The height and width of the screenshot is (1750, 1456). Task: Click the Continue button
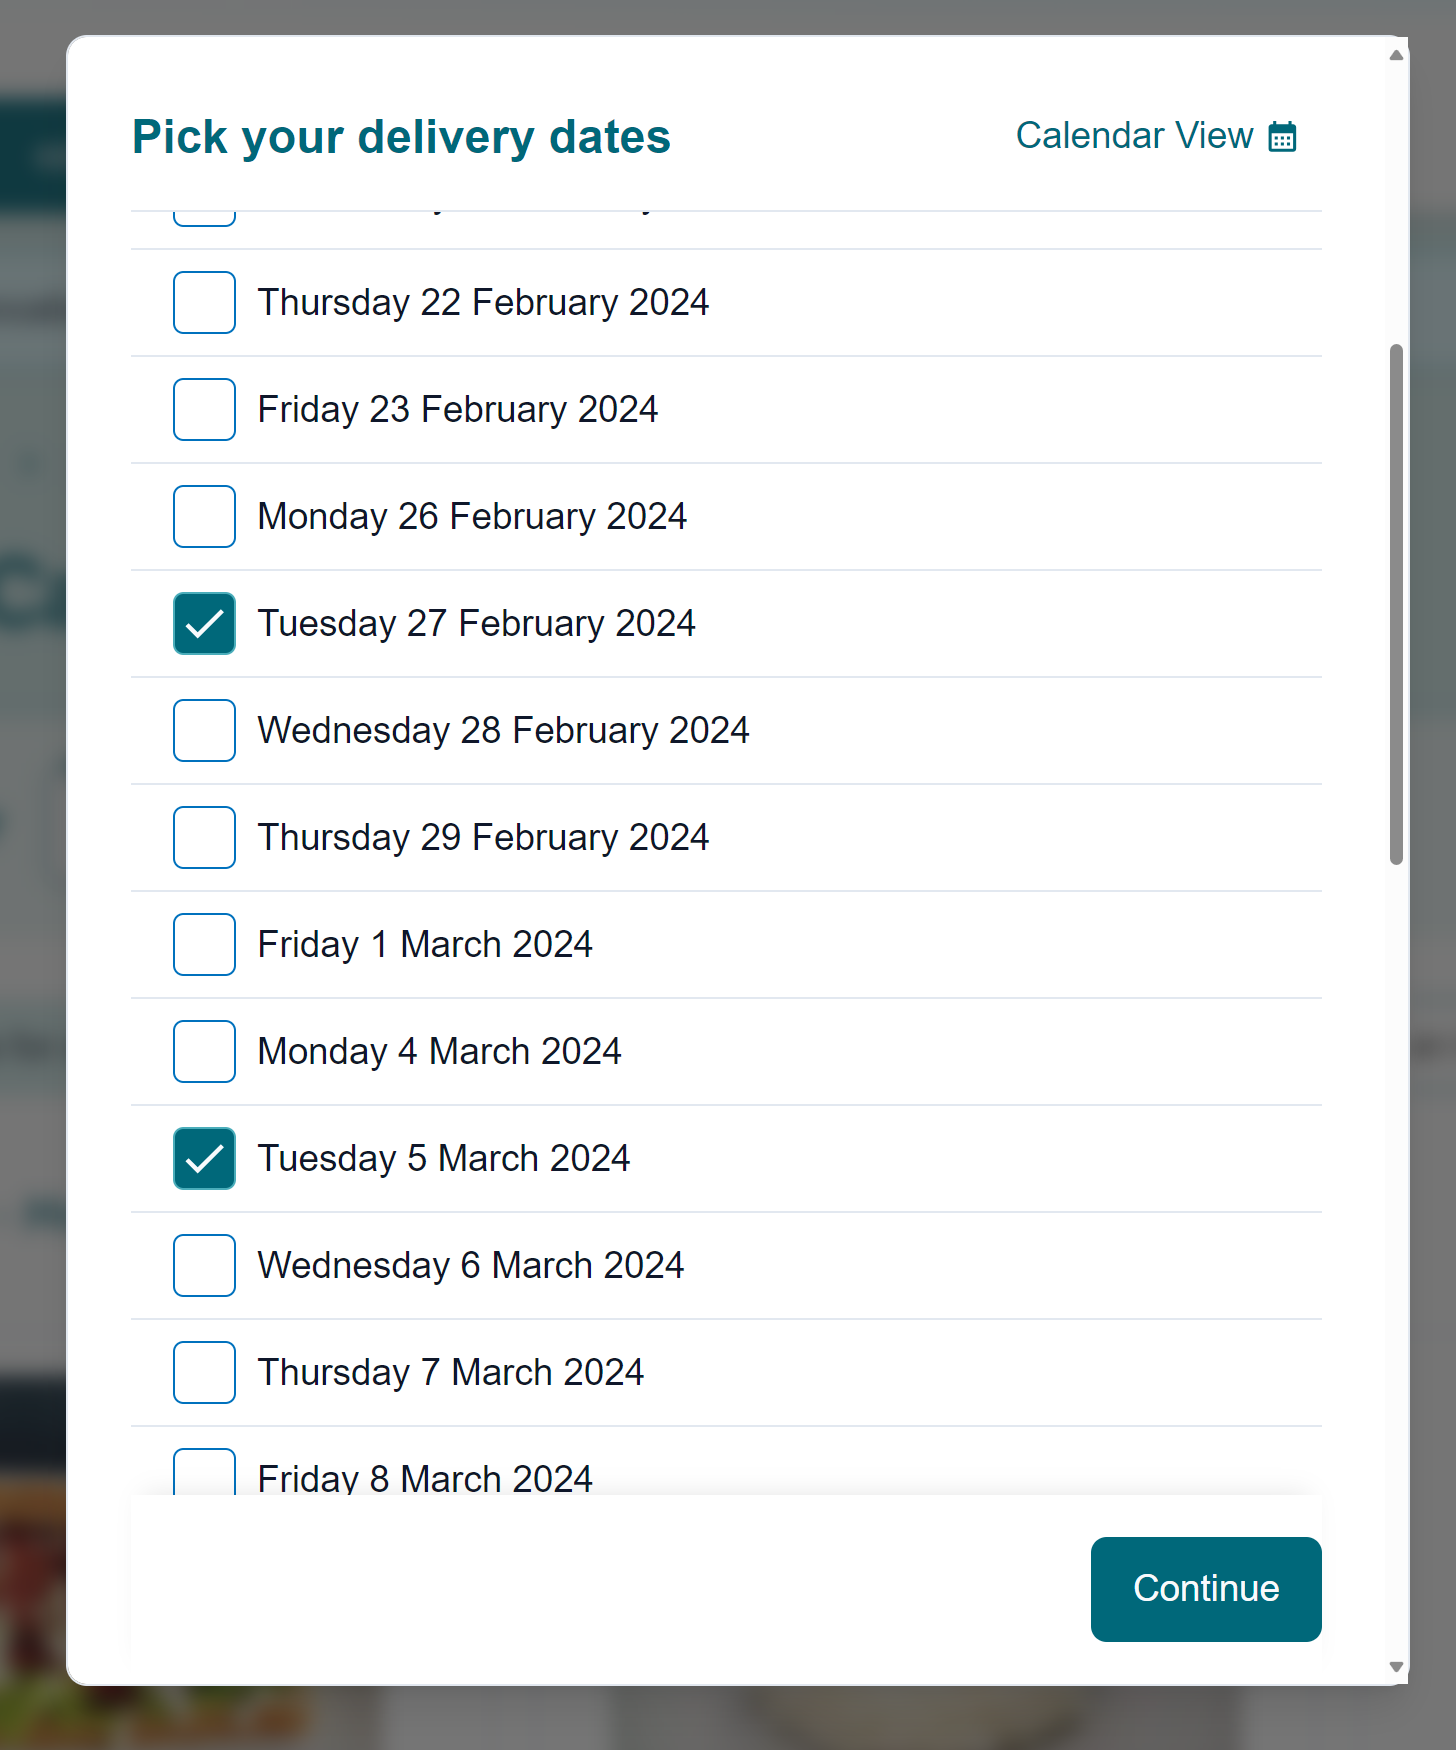click(1206, 1589)
